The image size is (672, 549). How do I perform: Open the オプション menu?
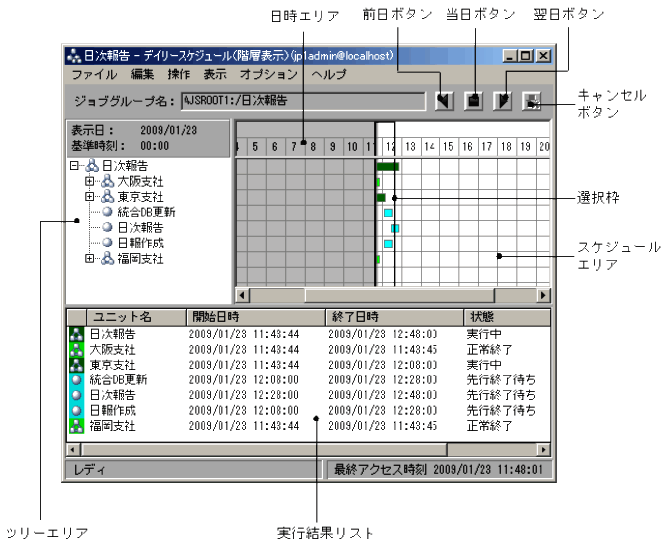tap(269, 74)
